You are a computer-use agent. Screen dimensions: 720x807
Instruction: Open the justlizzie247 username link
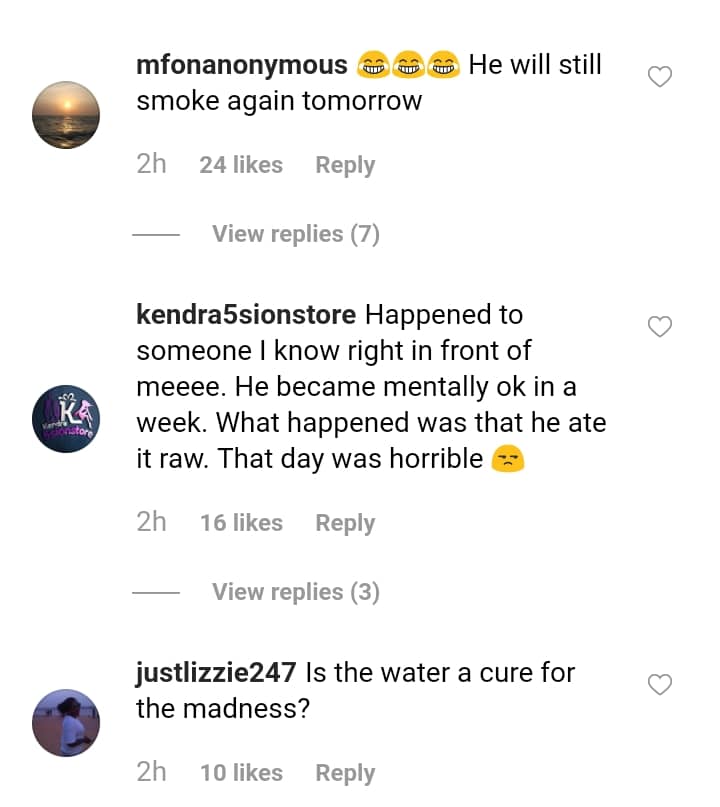click(x=216, y=673)
